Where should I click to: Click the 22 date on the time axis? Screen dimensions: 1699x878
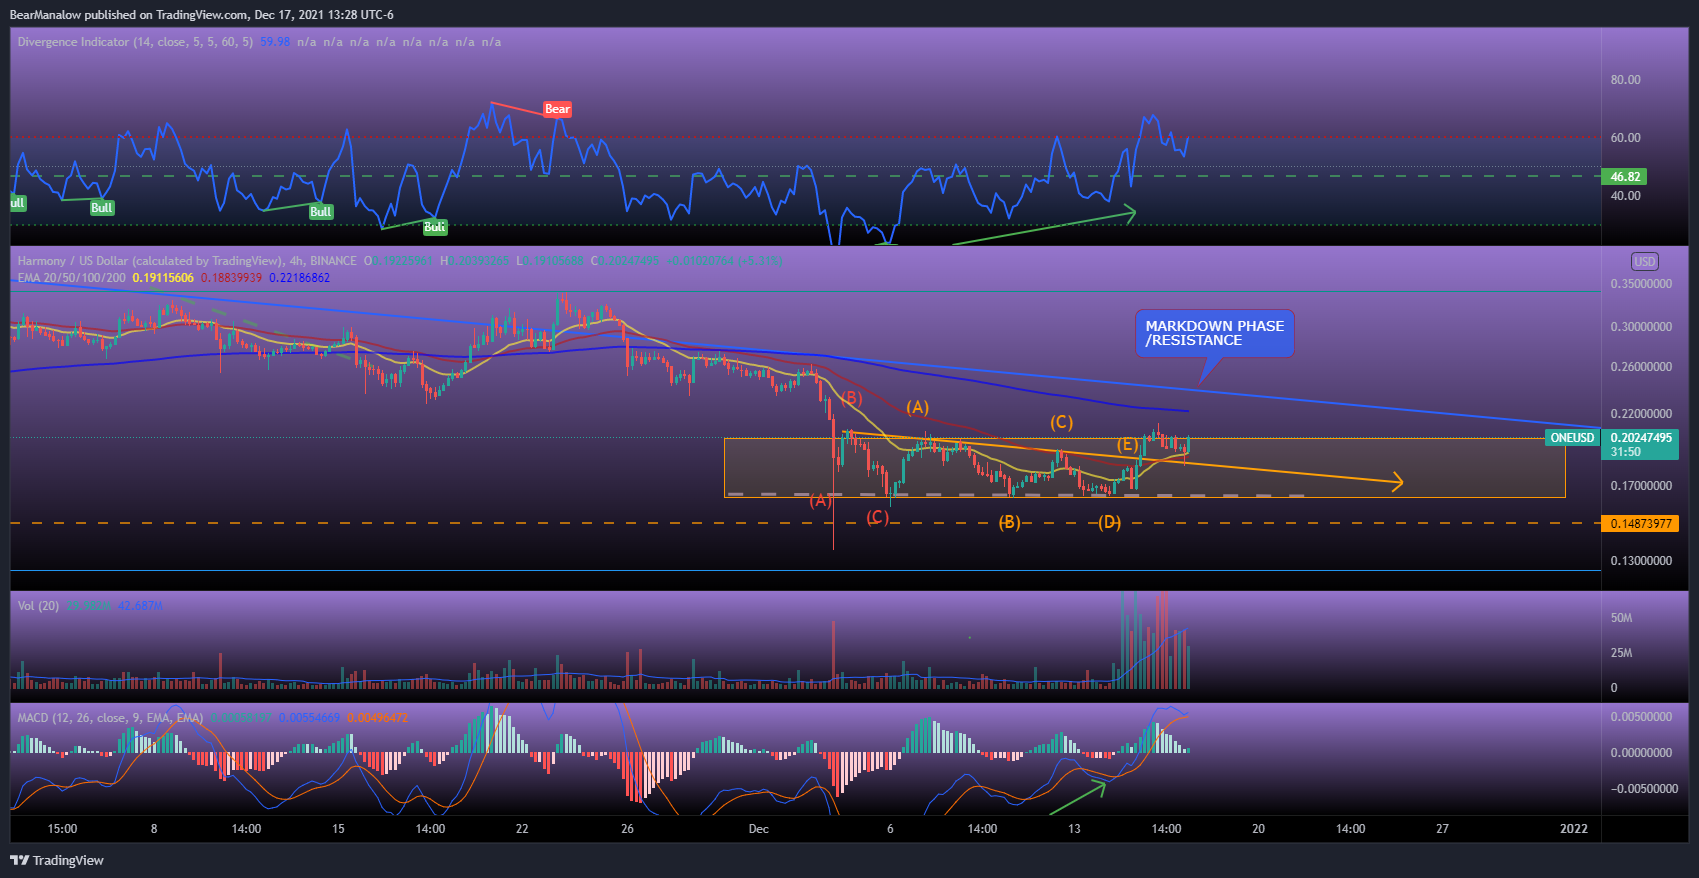click(522, 829)
